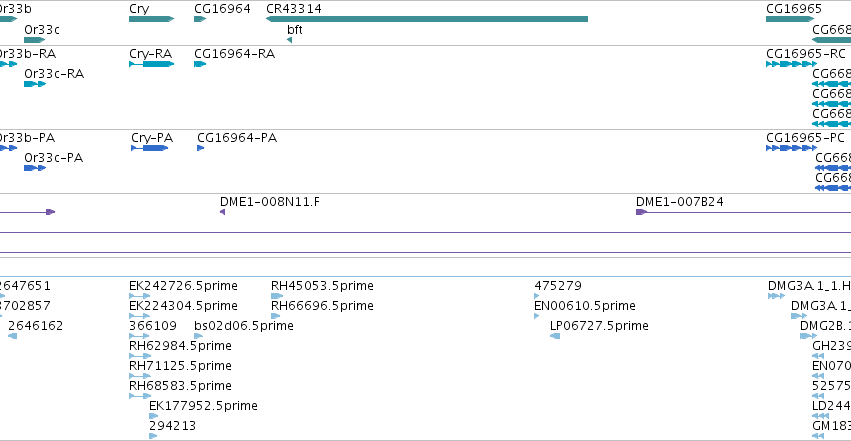
Task: Click the LD244 EST at right edge
Action: pos(820,417)
